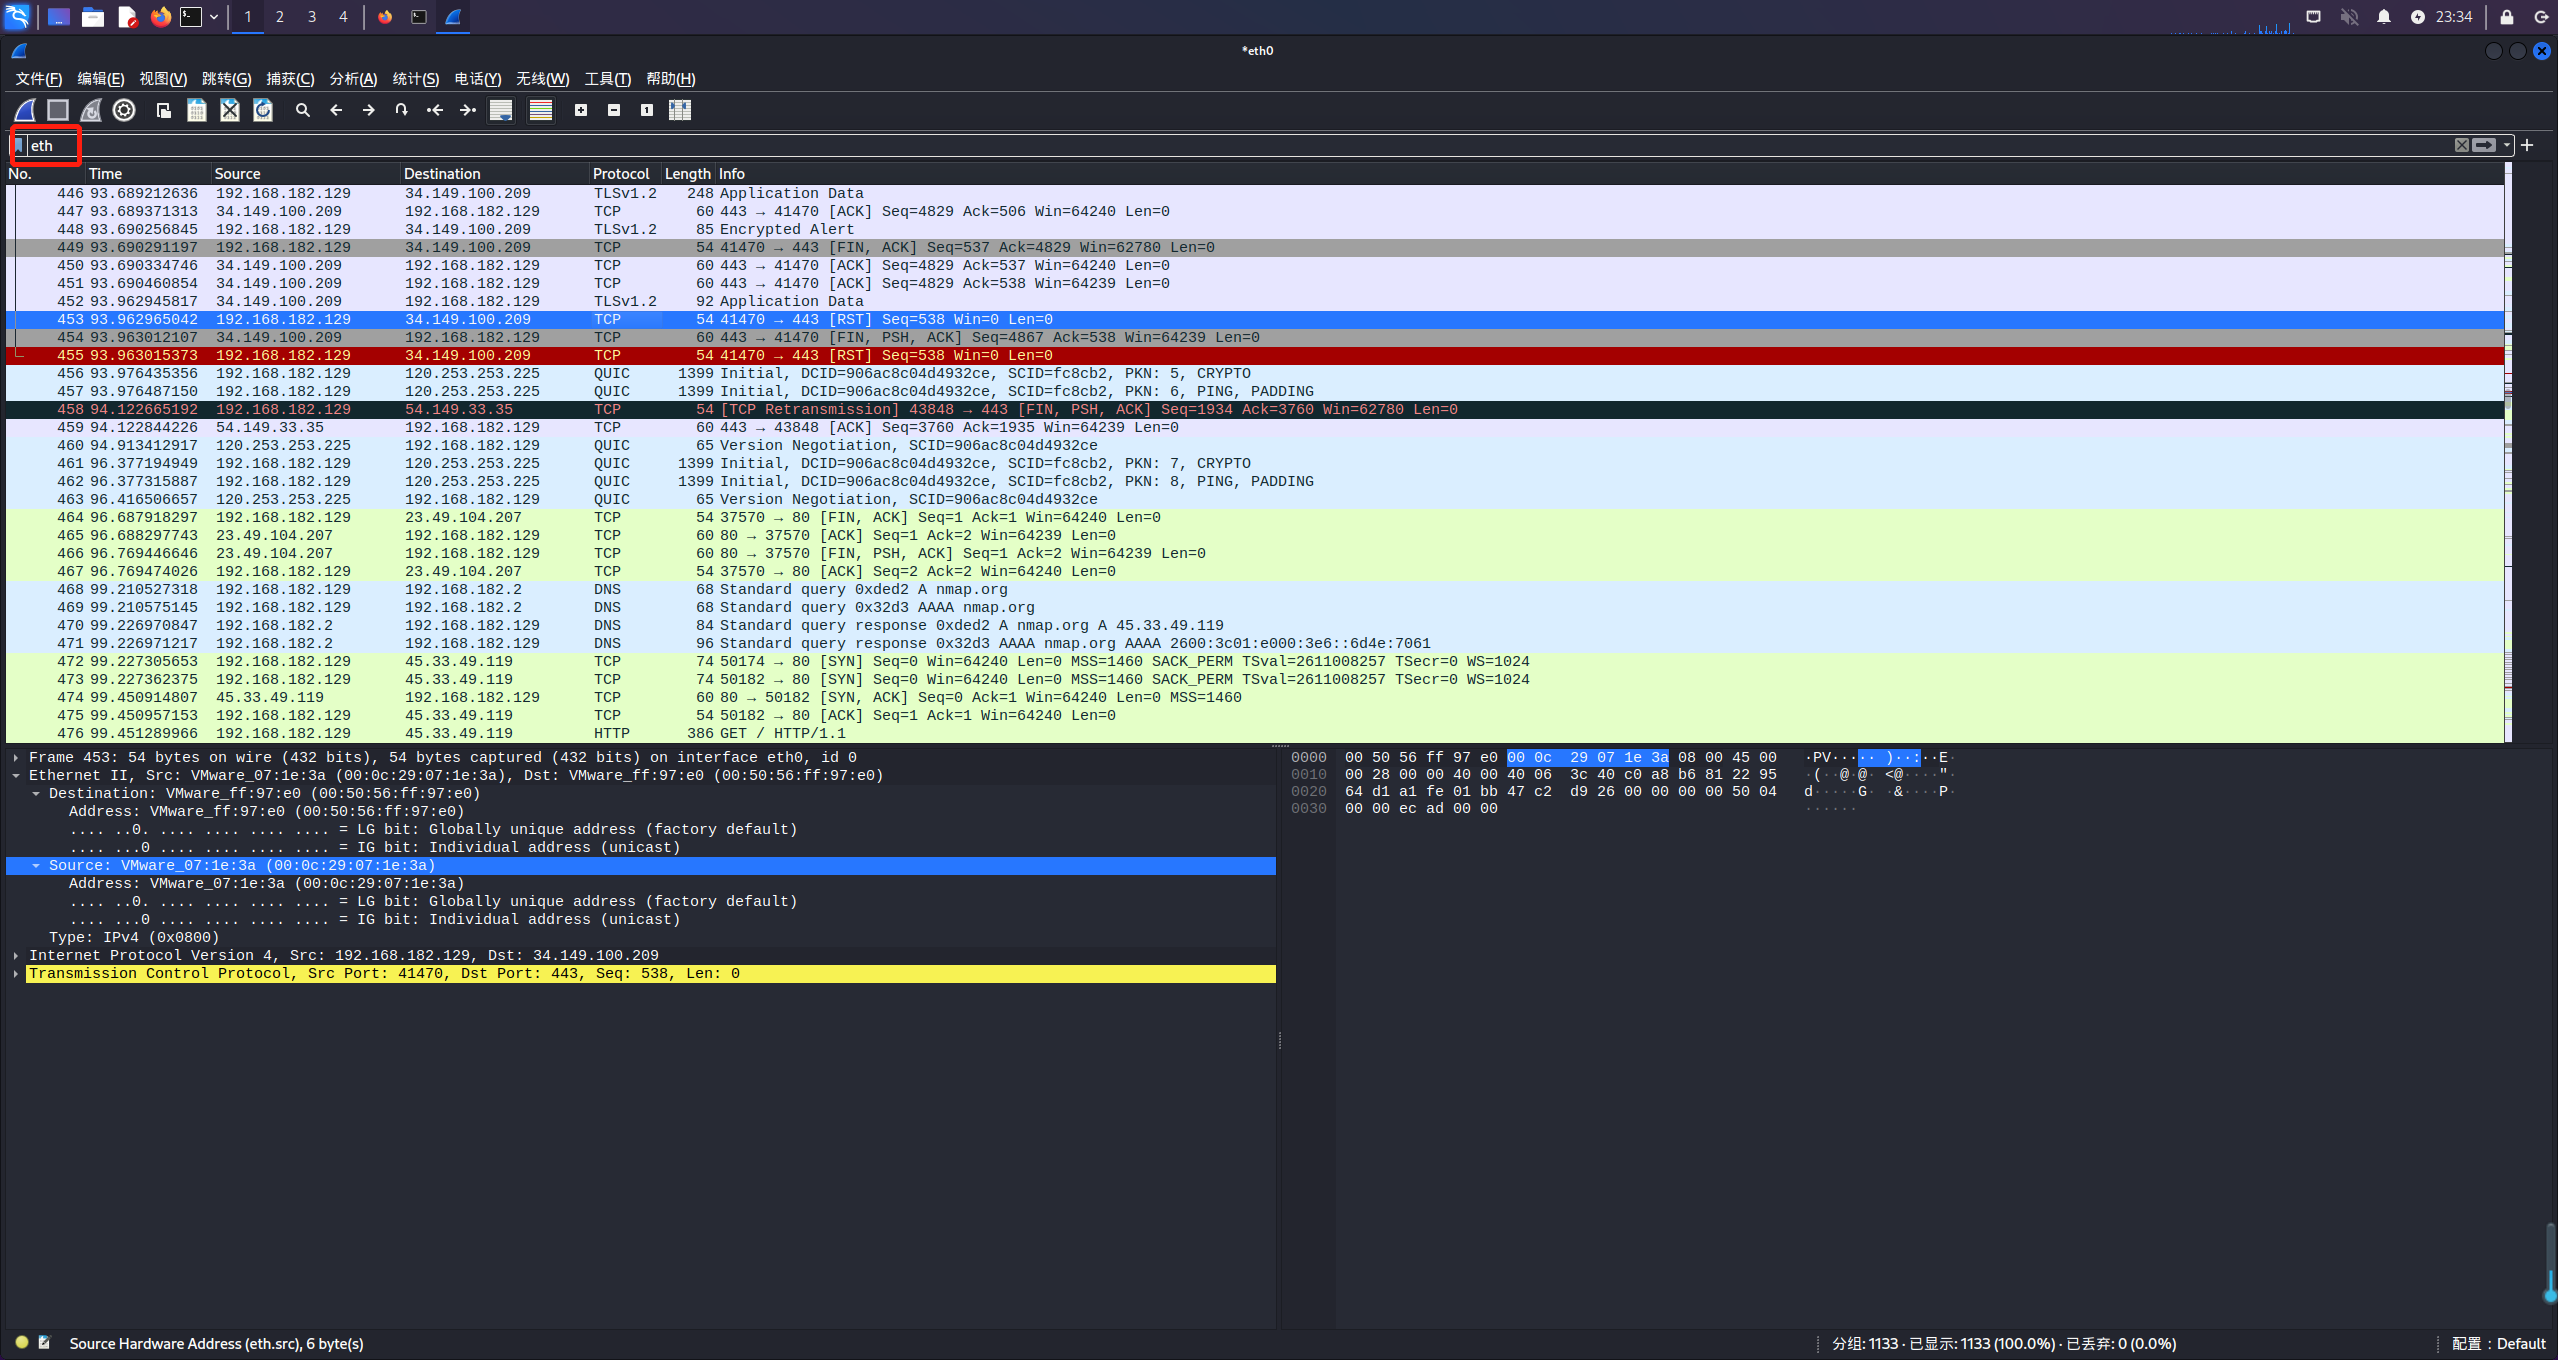The height and width of the screenshot is (1360, 2558).
Task: Expand the Frame 453 details
Action: coord(16,758)
